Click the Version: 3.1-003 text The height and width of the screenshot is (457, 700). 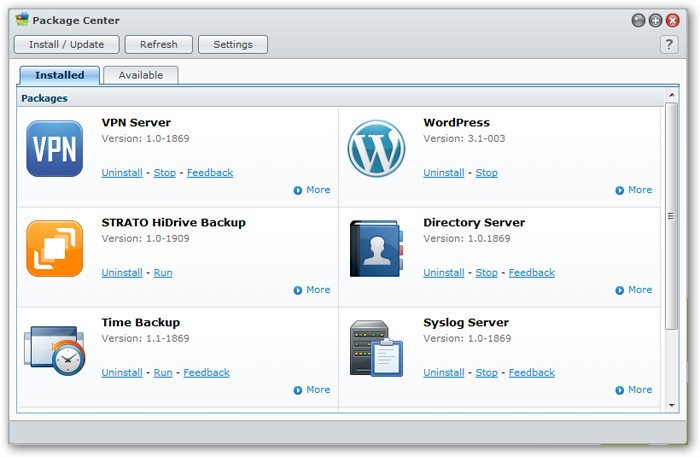coord(464,139)
